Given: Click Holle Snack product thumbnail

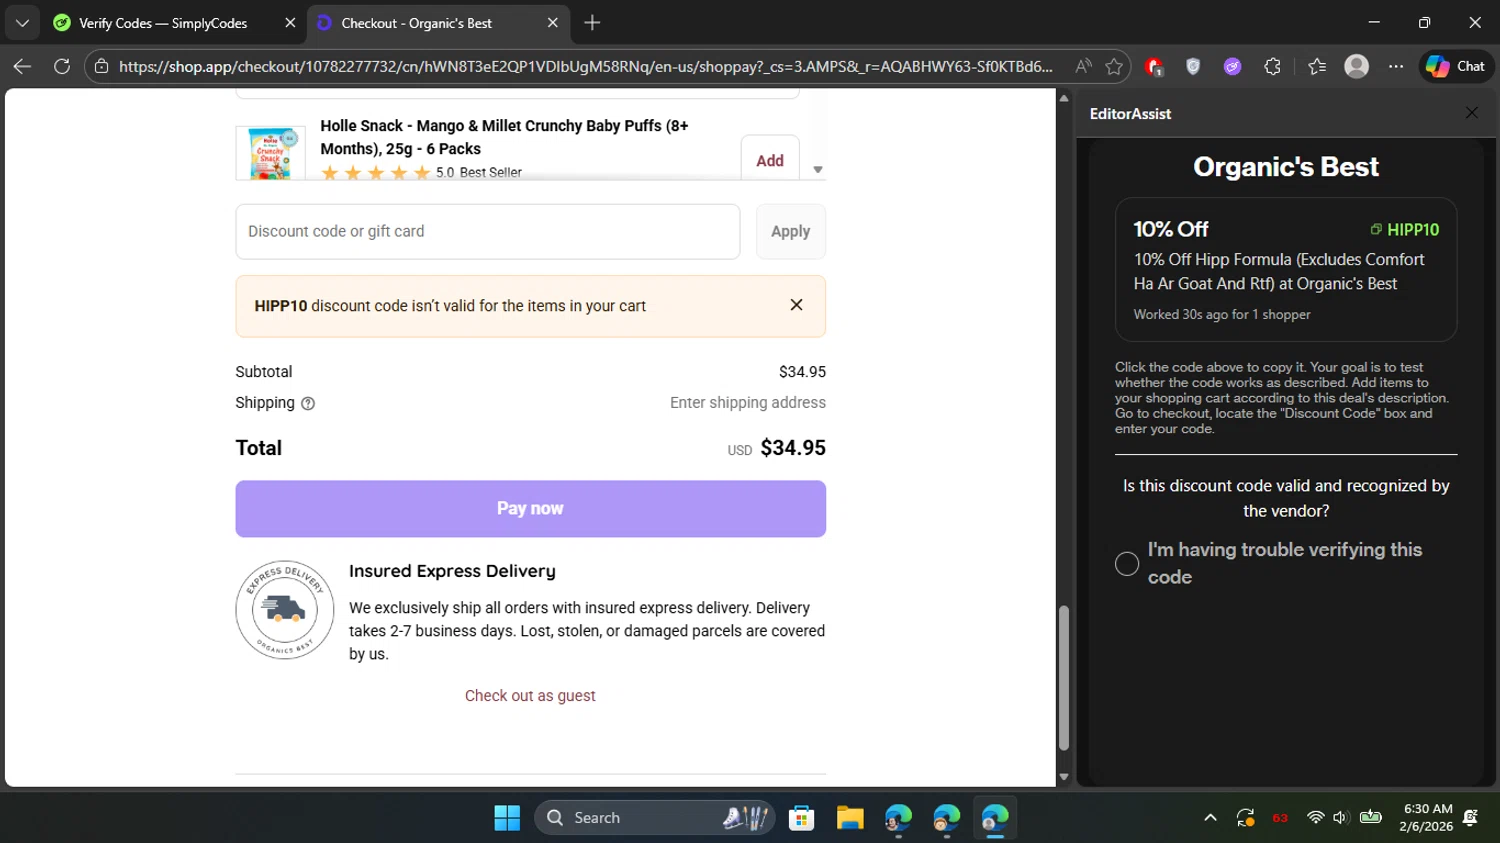Looking at the screenshot, I should pyautogui.click(x=270, y=152).
